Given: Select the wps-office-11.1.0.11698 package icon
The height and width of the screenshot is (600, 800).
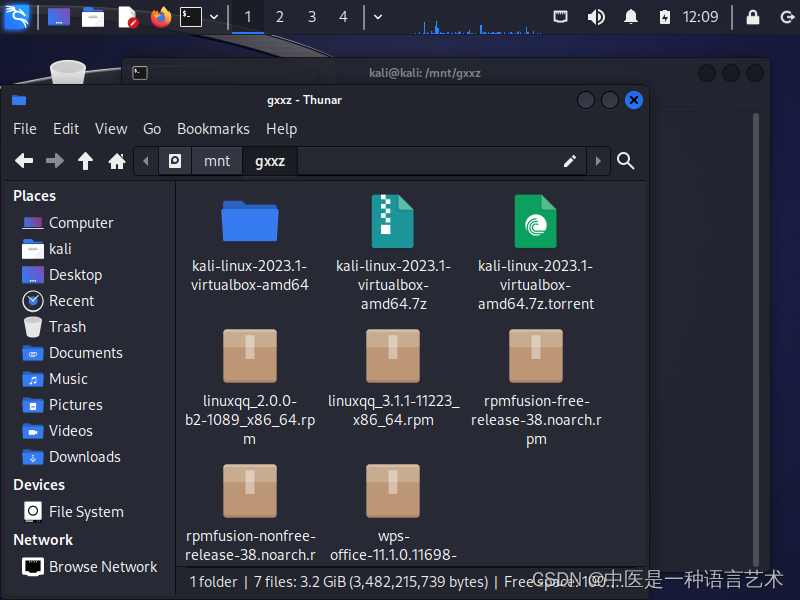Looking at the screenshot, I should tap(393, 491).
